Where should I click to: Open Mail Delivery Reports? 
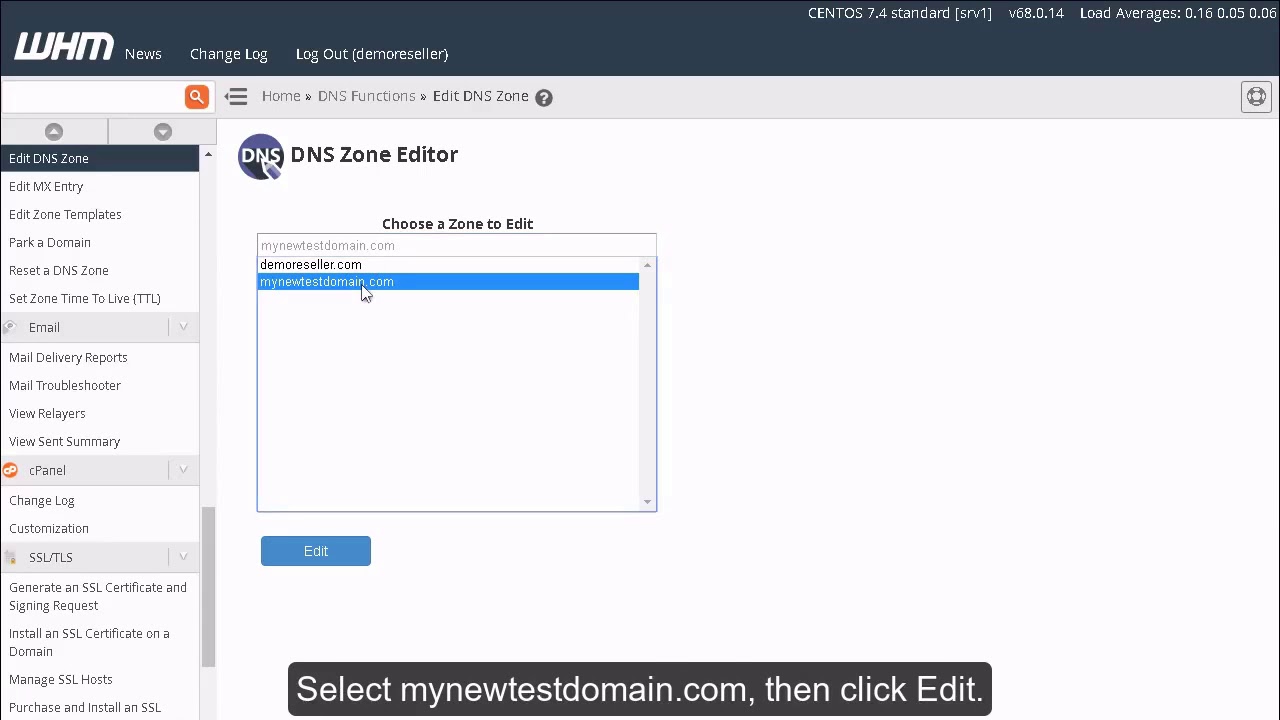68,357
